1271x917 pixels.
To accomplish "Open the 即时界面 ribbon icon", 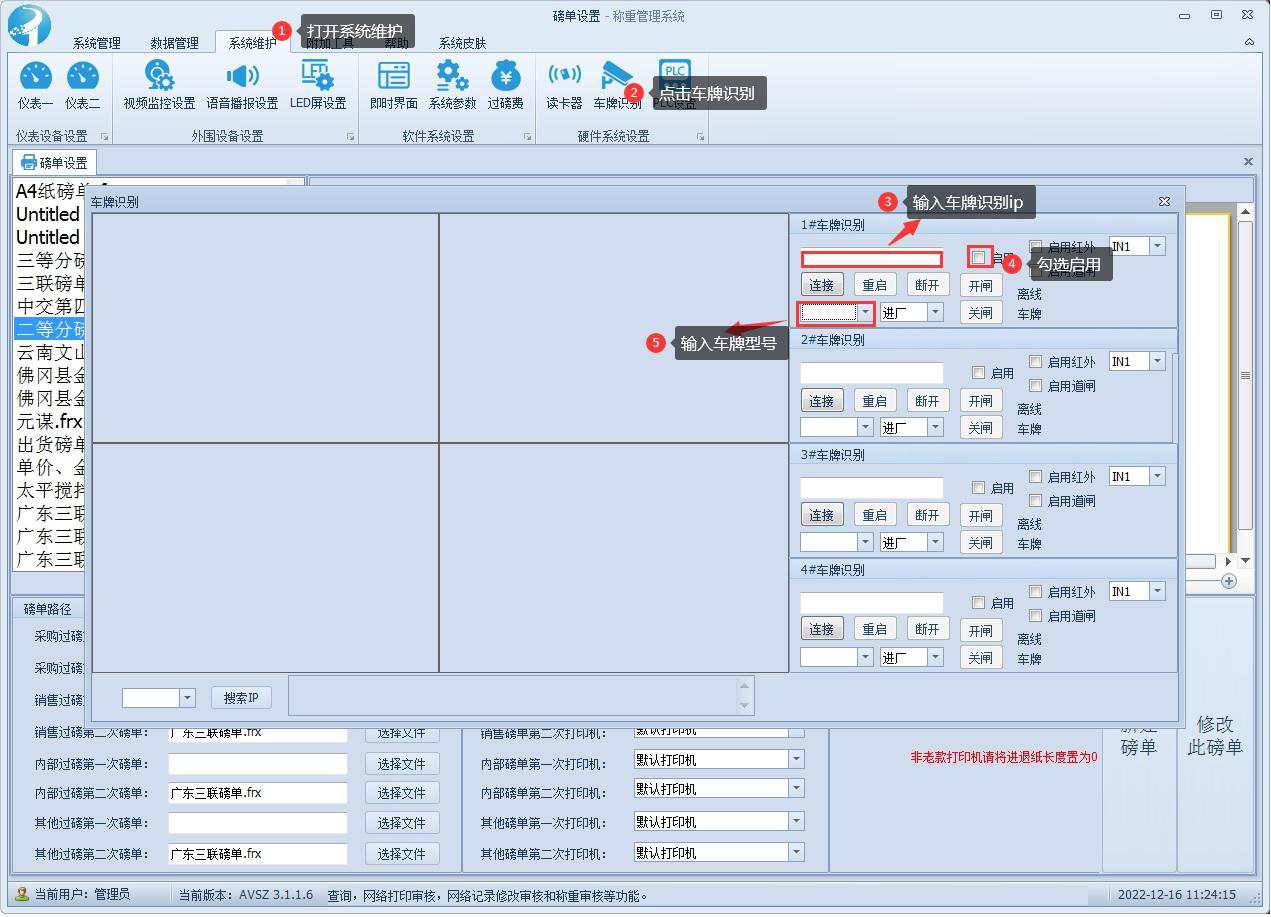I will pyautogui.click(x=394, y=85).
